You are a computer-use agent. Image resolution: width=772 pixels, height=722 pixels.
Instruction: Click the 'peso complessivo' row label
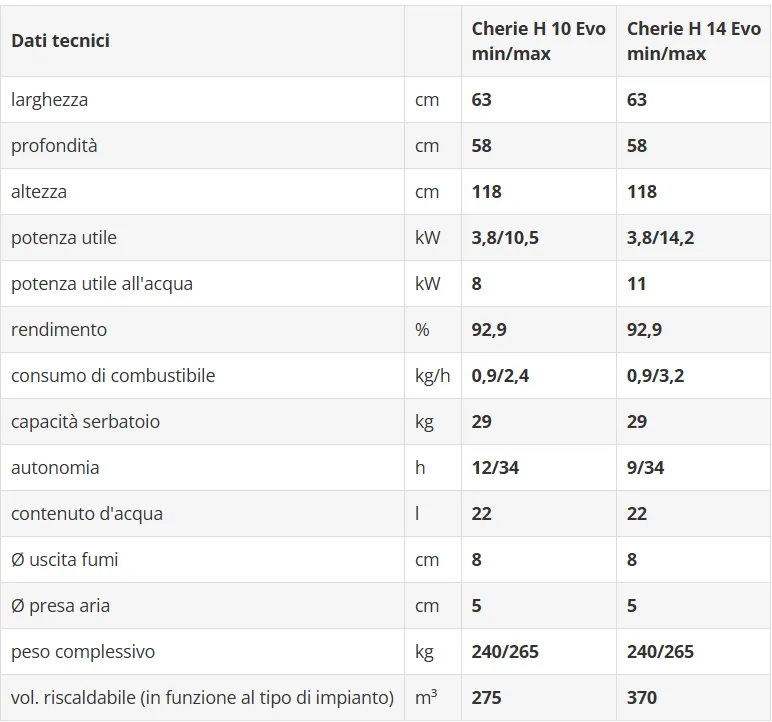click(x=83, y=652)
